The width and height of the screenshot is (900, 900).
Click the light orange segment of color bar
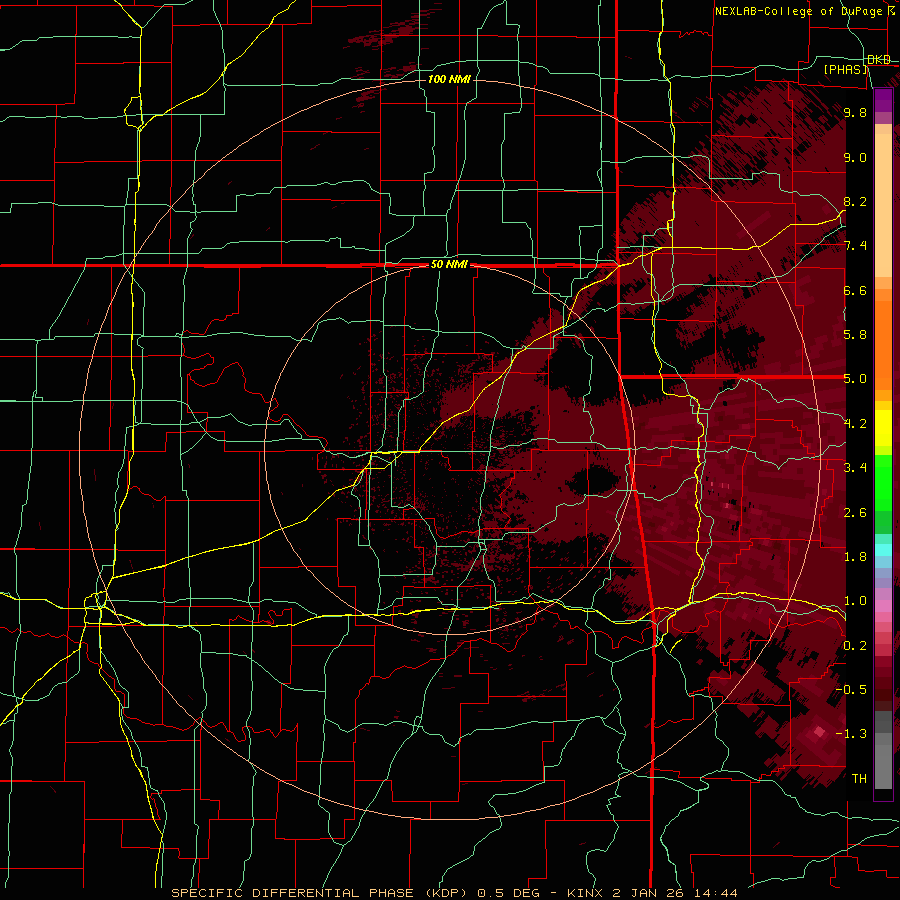pyautogui.click(x=883, y=207)
